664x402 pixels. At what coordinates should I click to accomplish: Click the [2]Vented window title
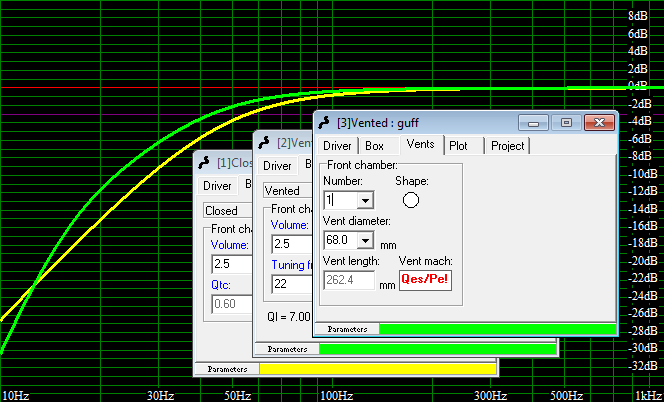[x=294, y=143]
